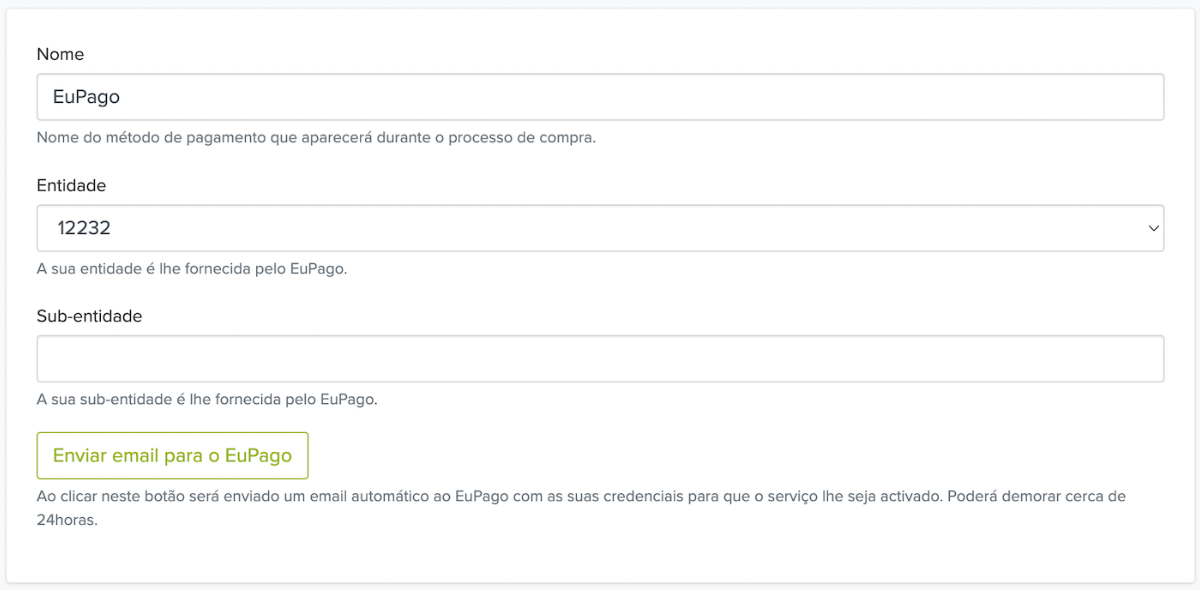The width and height of the screenshot is (1200, 590).
Task: Click the help text below Nome field
Action: tap(316, 137)
